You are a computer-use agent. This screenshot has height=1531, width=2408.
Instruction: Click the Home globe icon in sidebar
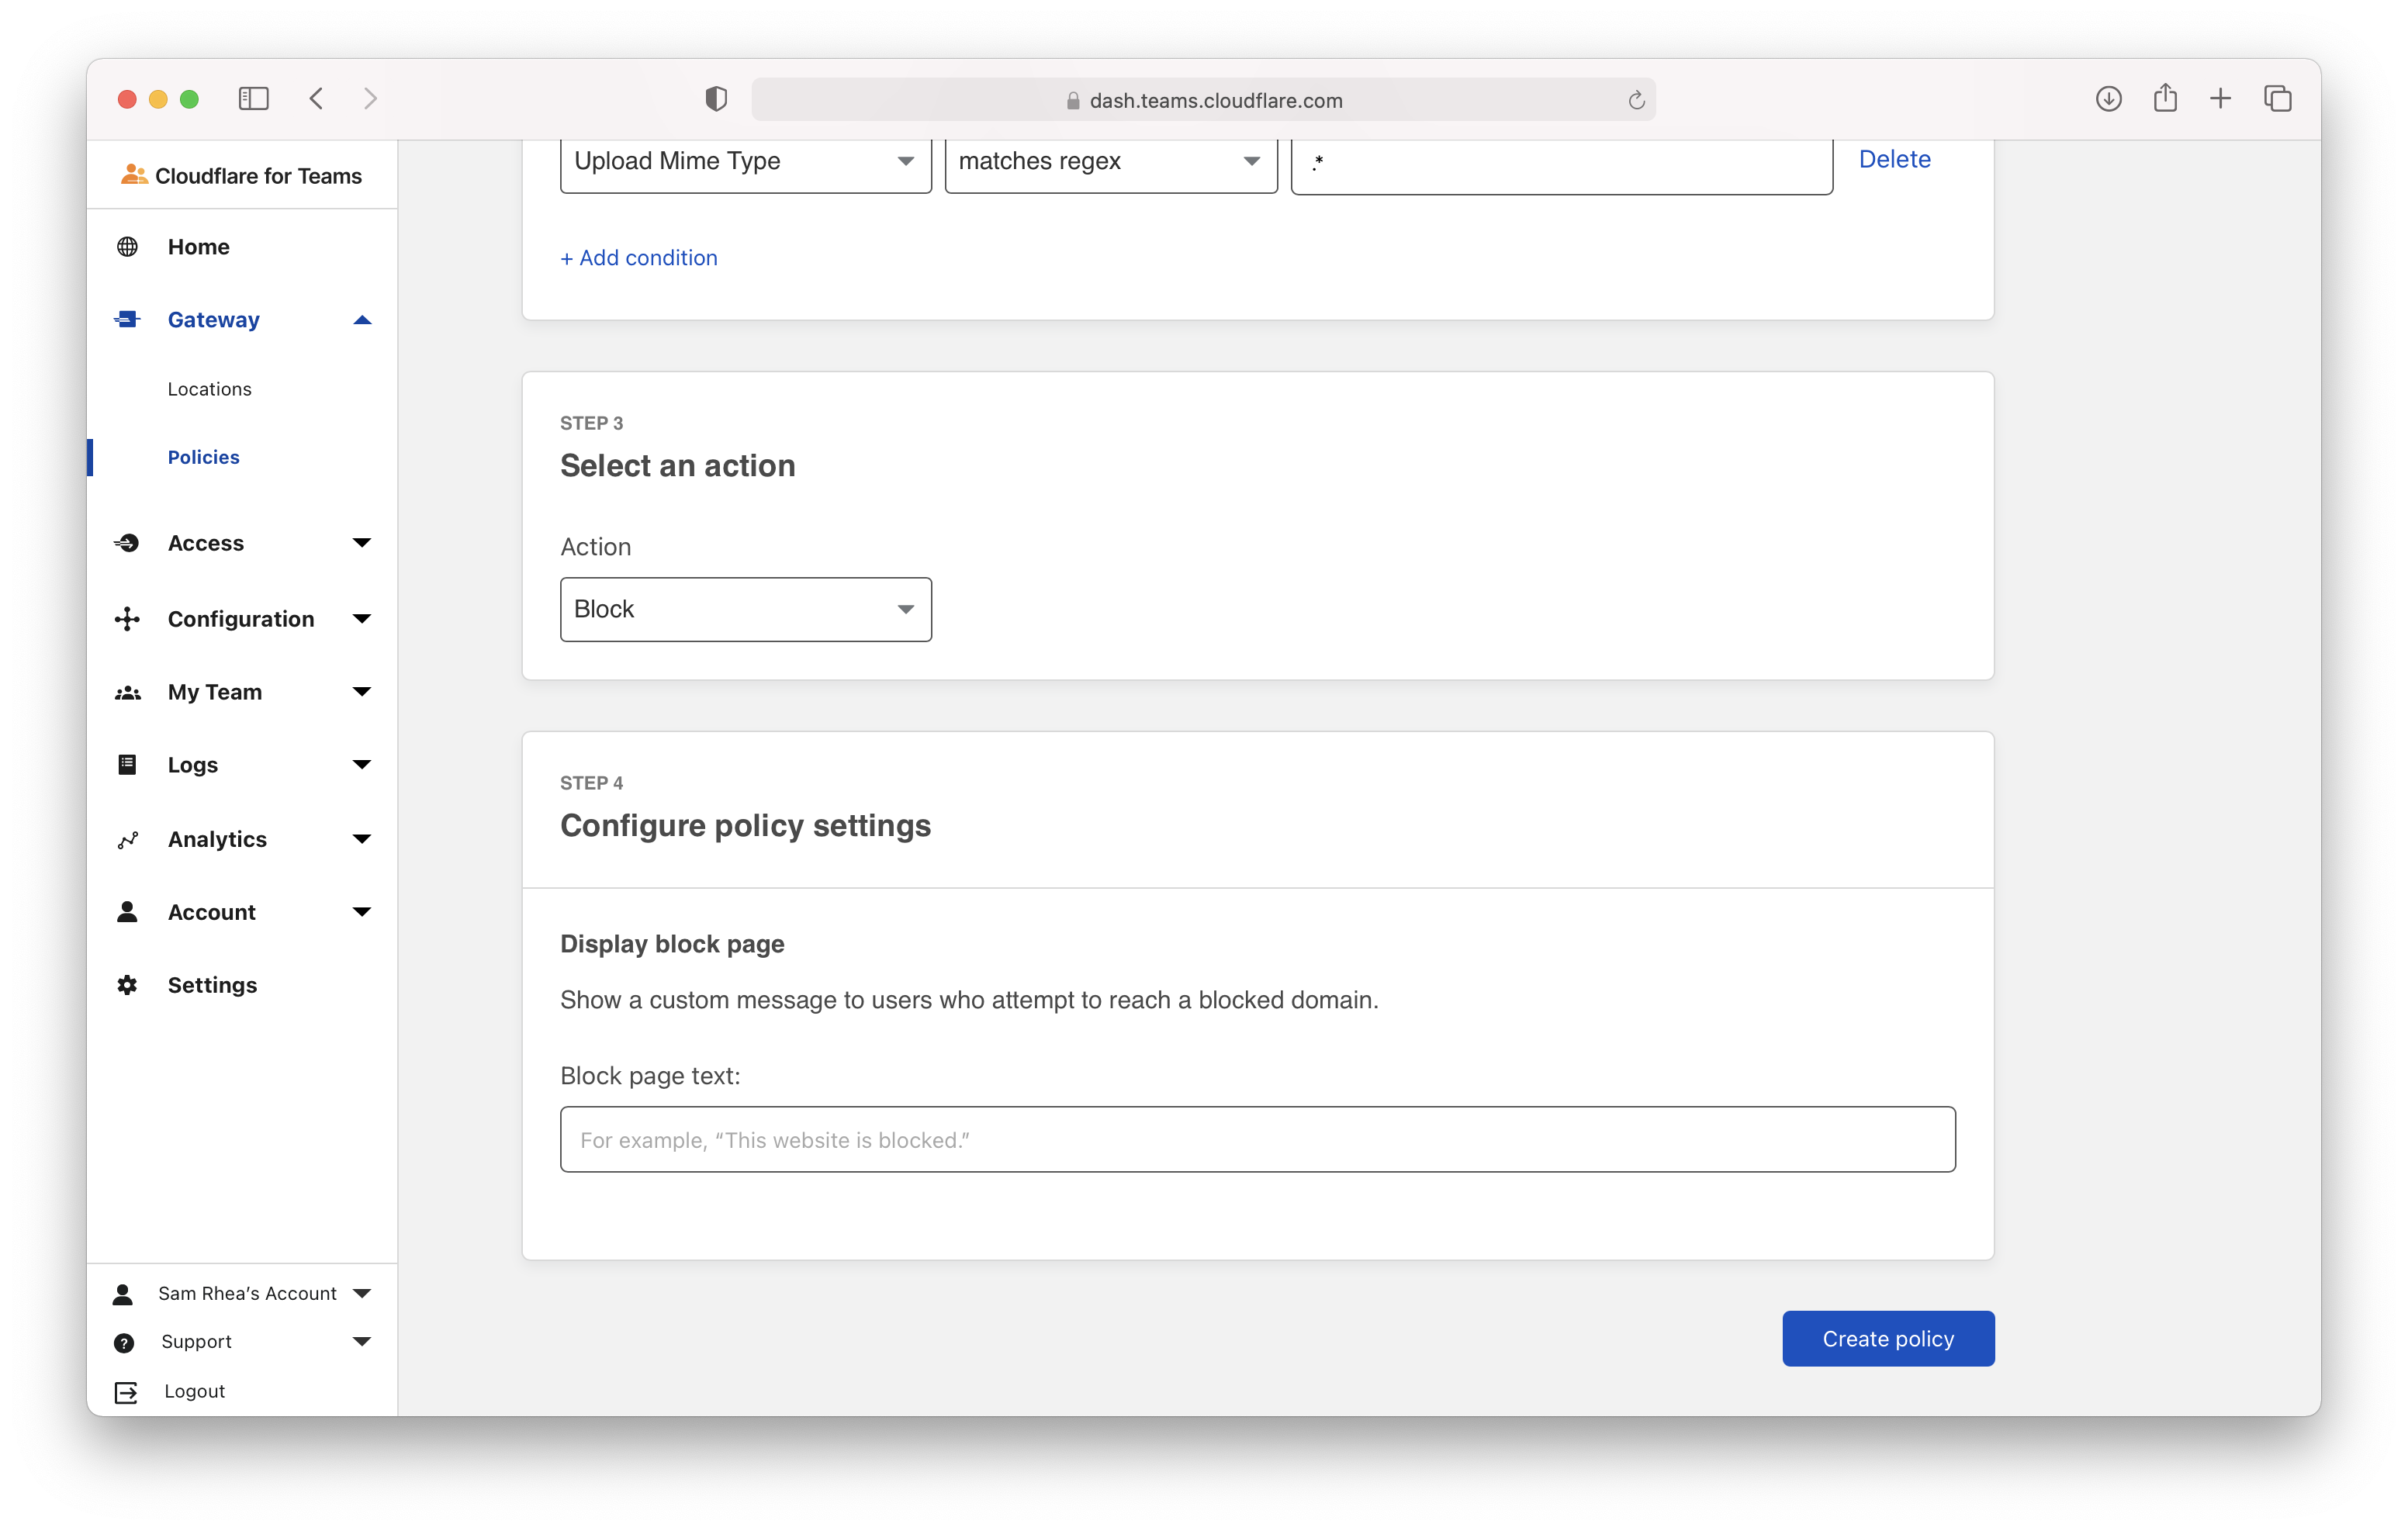tap(127, 247)
